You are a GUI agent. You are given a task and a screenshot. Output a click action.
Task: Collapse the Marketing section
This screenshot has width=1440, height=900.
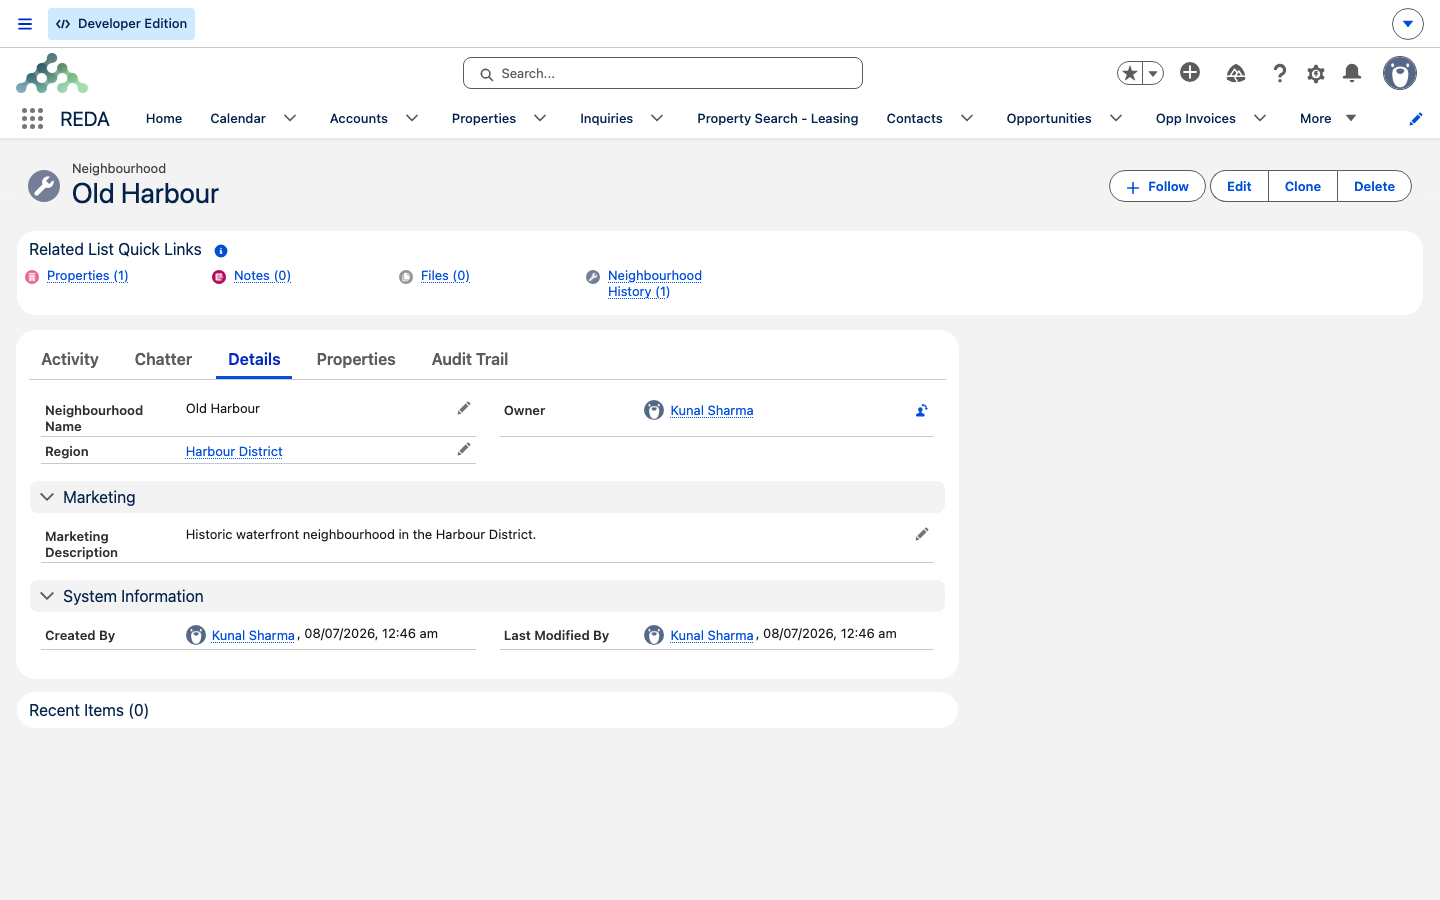[47, 497]
